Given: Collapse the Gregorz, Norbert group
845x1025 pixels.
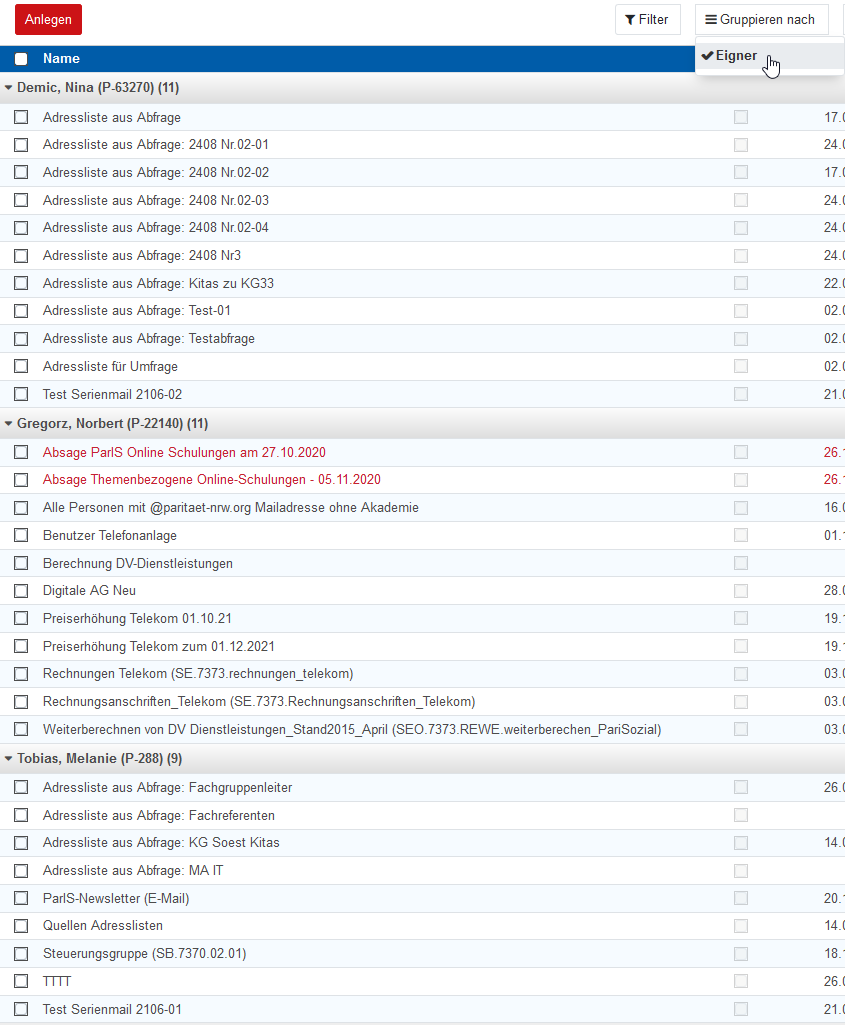Looking at the screenshot, I should pos(9,424).
